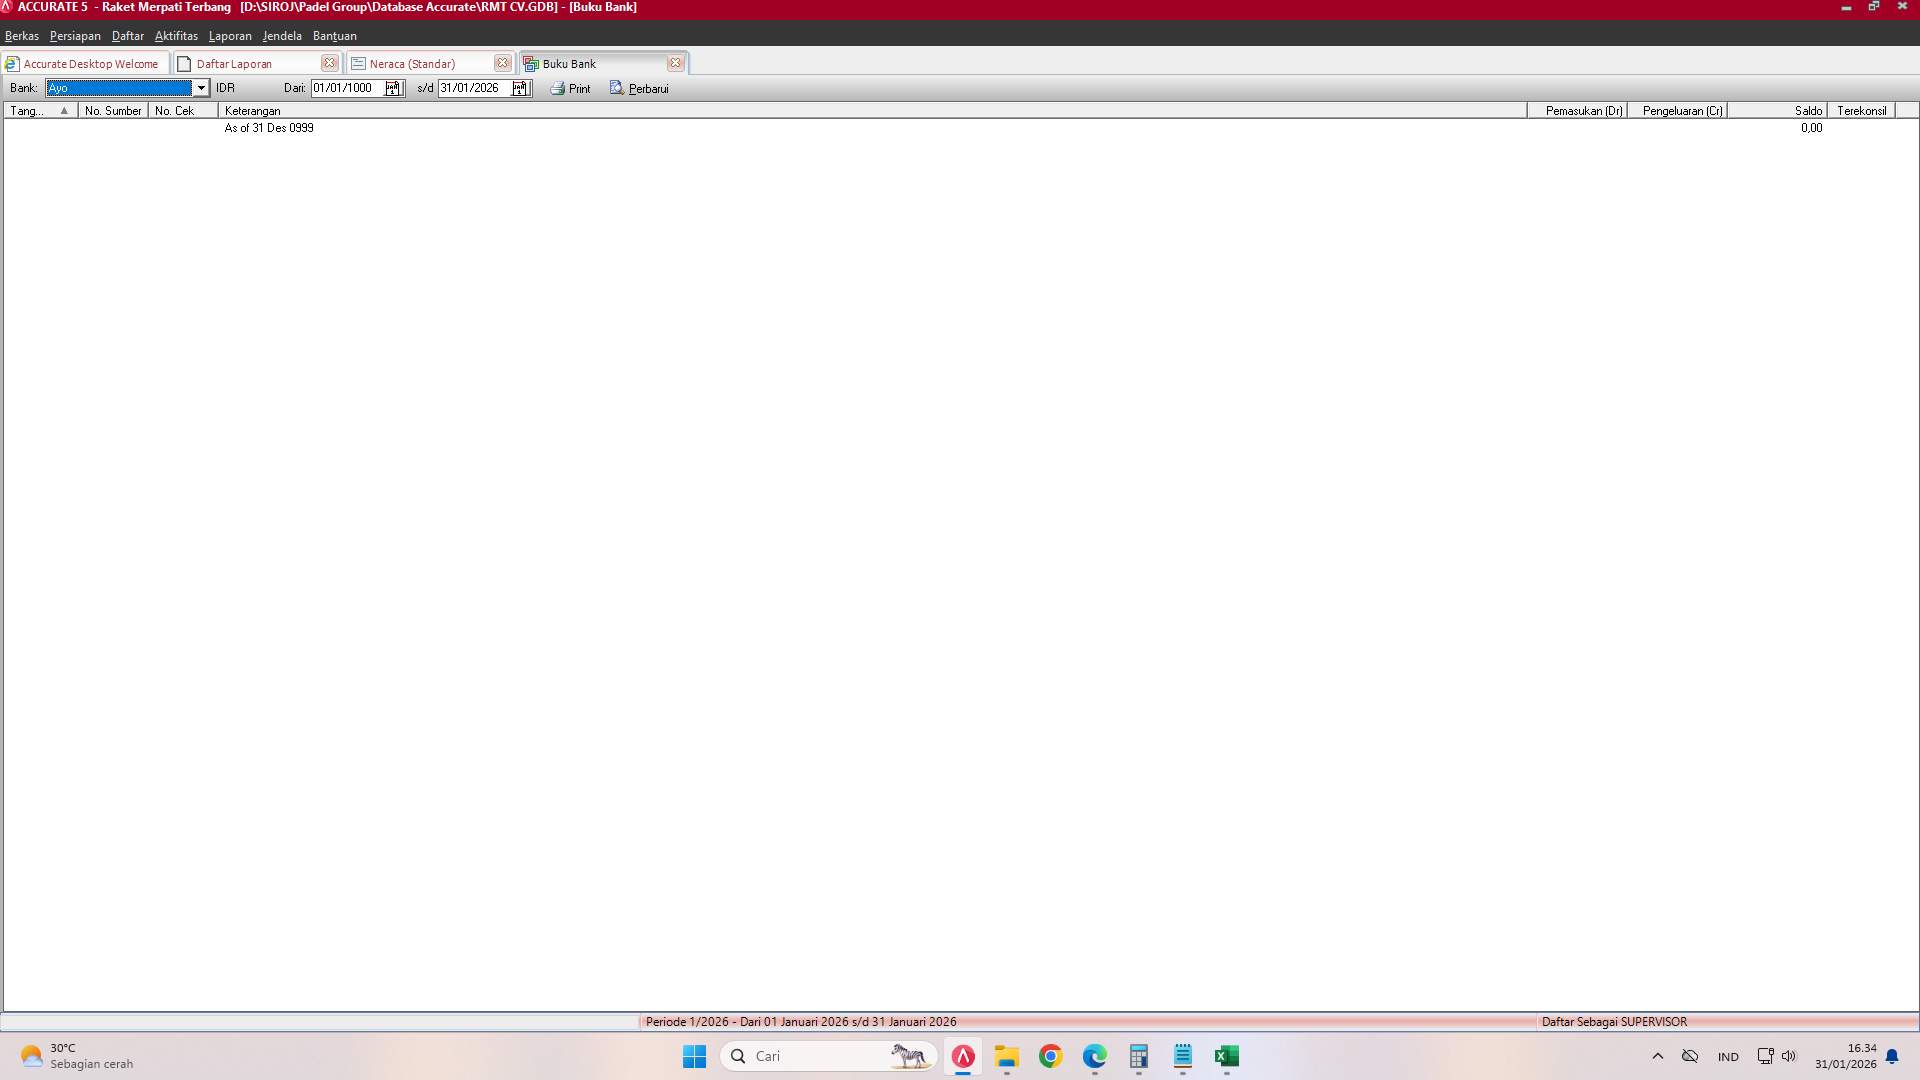The image size is (1920, 1080).
Task: Click the Print icon on the Buku Bank toolbar
Action: (556, 88)
